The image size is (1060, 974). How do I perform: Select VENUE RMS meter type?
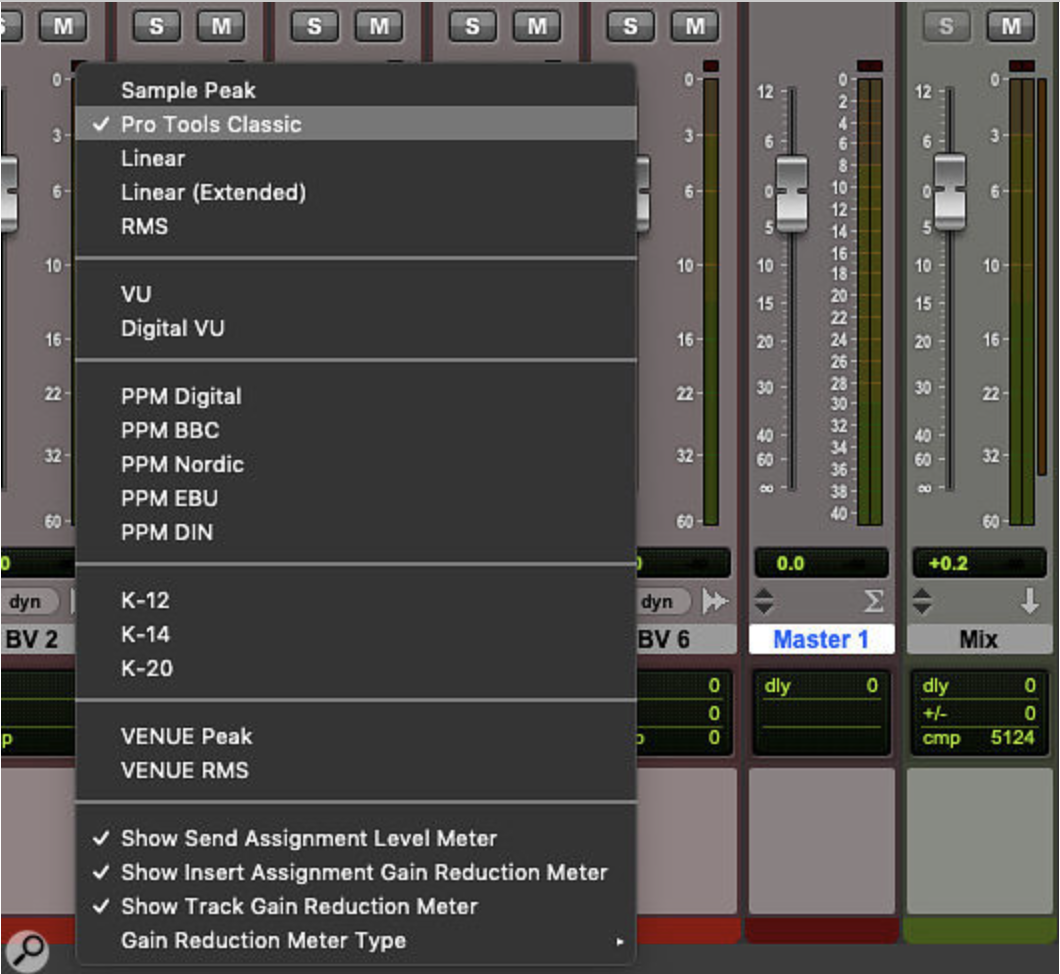[x=356, y=770]
